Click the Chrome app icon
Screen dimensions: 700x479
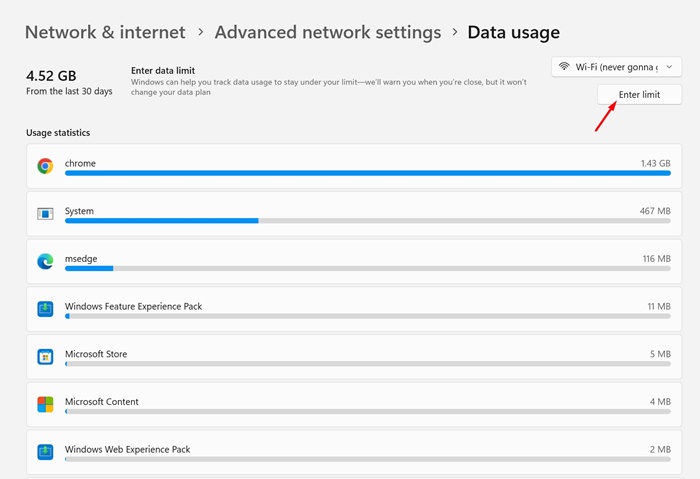click(45, 166)
